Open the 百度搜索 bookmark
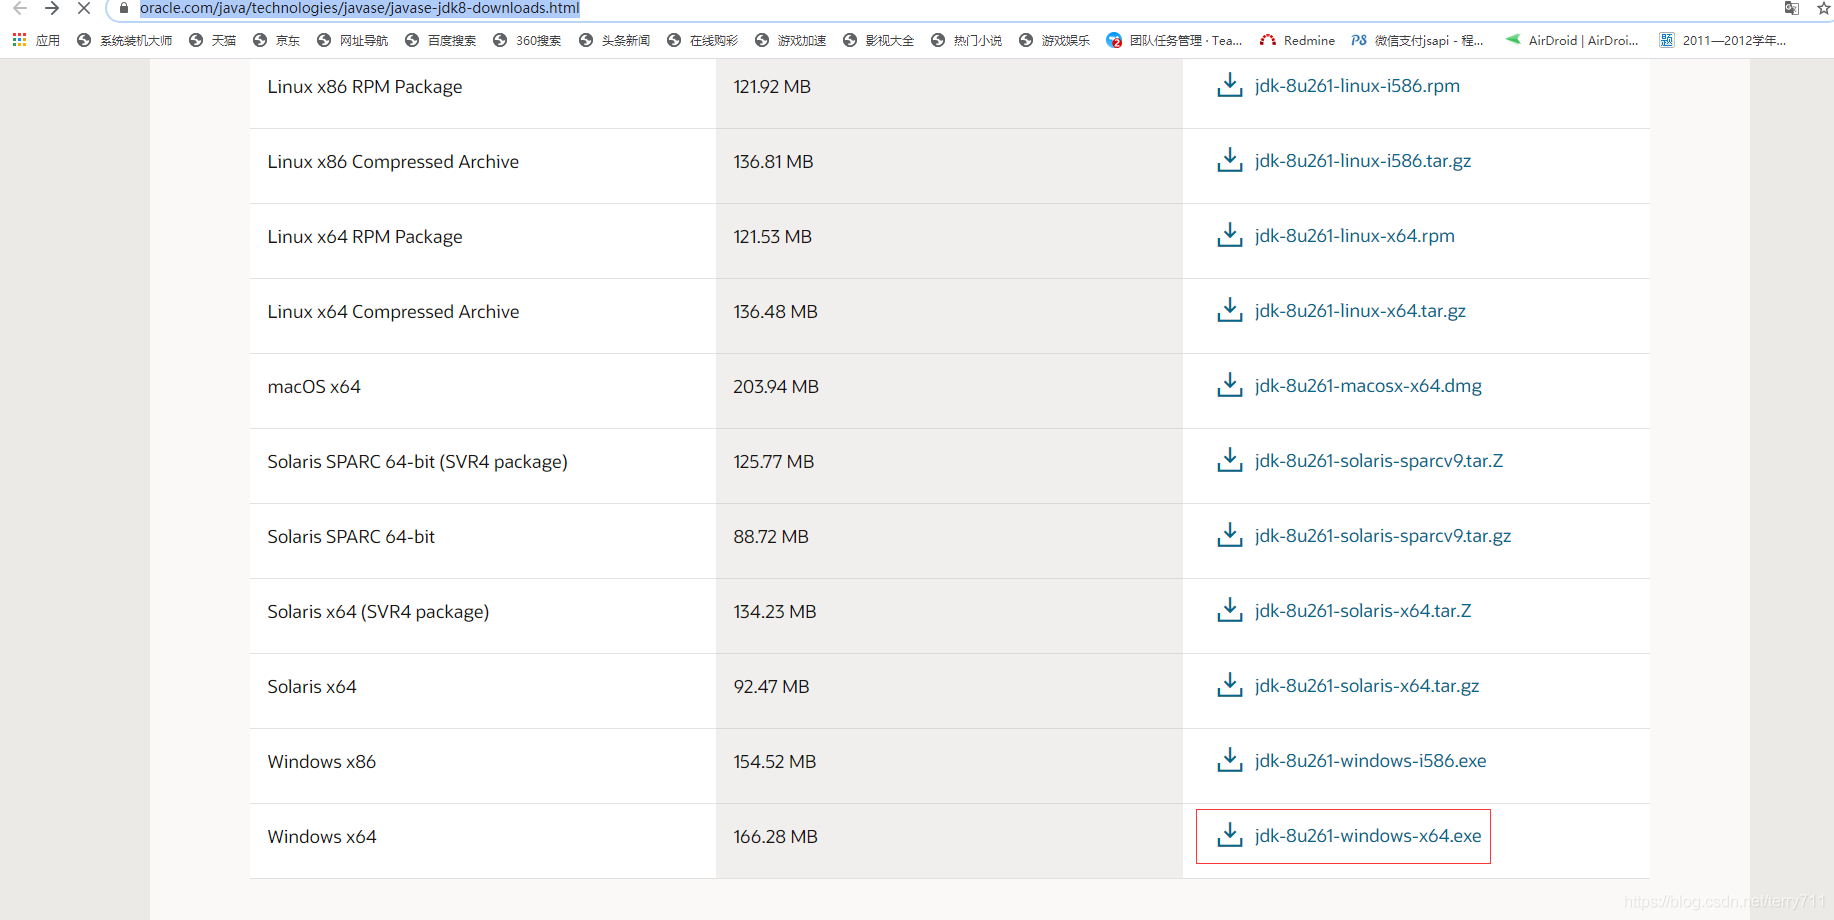Screen dimensions: 1834x920 tap(441, 40)
